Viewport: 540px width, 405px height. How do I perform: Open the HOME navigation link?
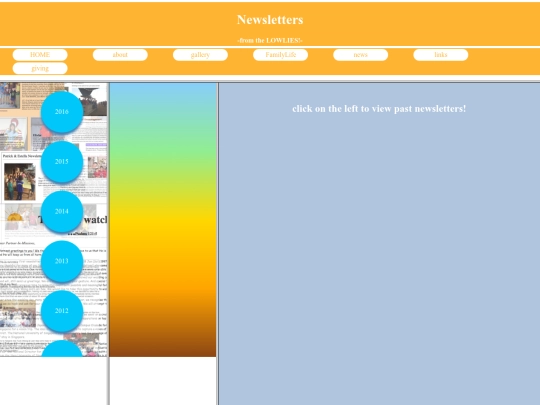[x=40, y=55]
